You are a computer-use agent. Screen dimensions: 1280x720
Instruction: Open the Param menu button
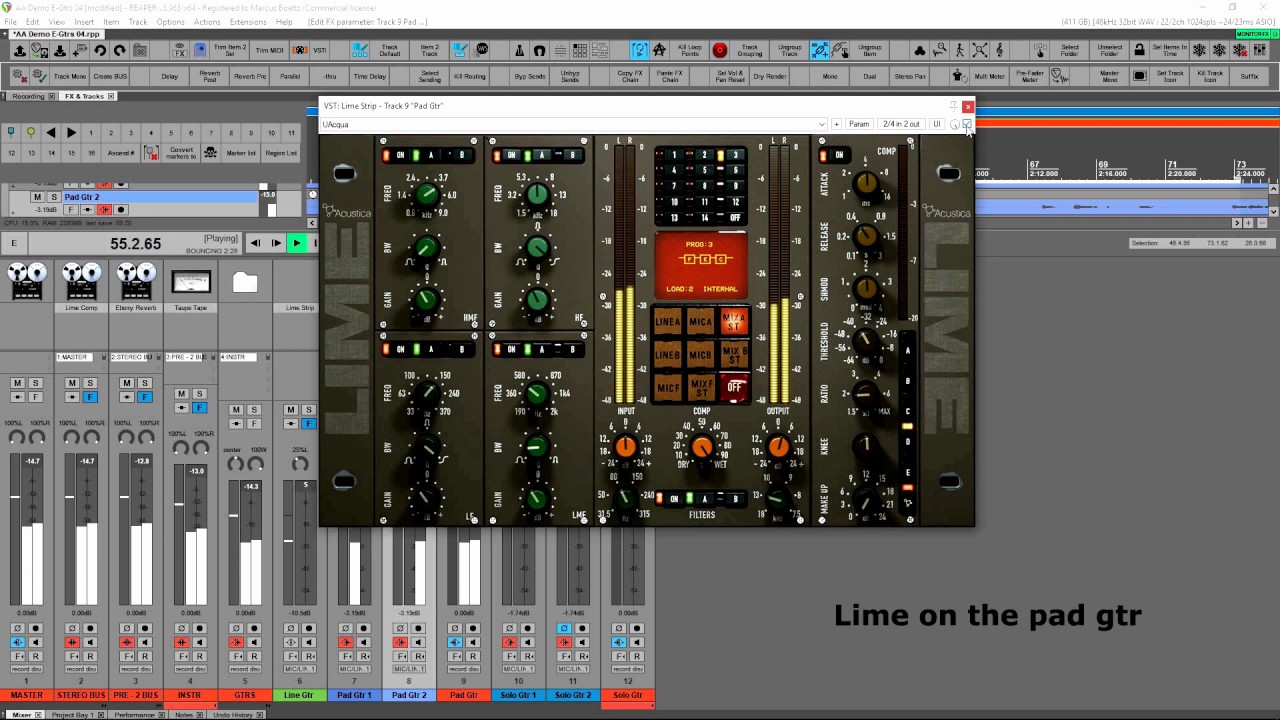[x=859, y=124]
